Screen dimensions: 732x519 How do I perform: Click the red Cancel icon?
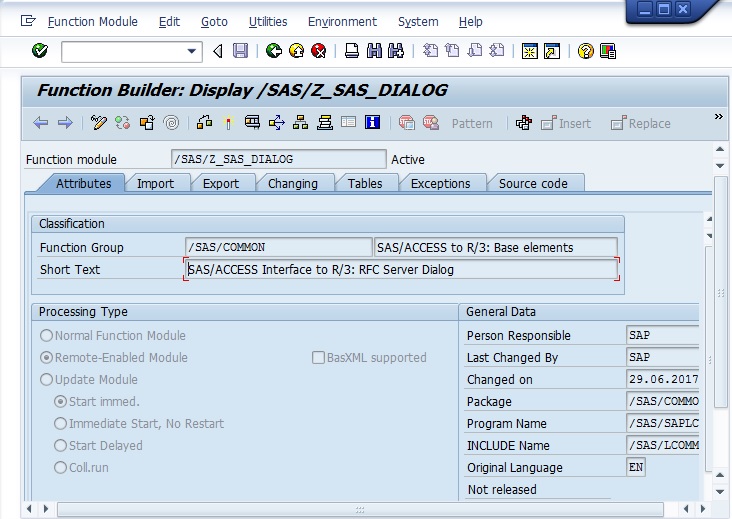coord(318,50)
